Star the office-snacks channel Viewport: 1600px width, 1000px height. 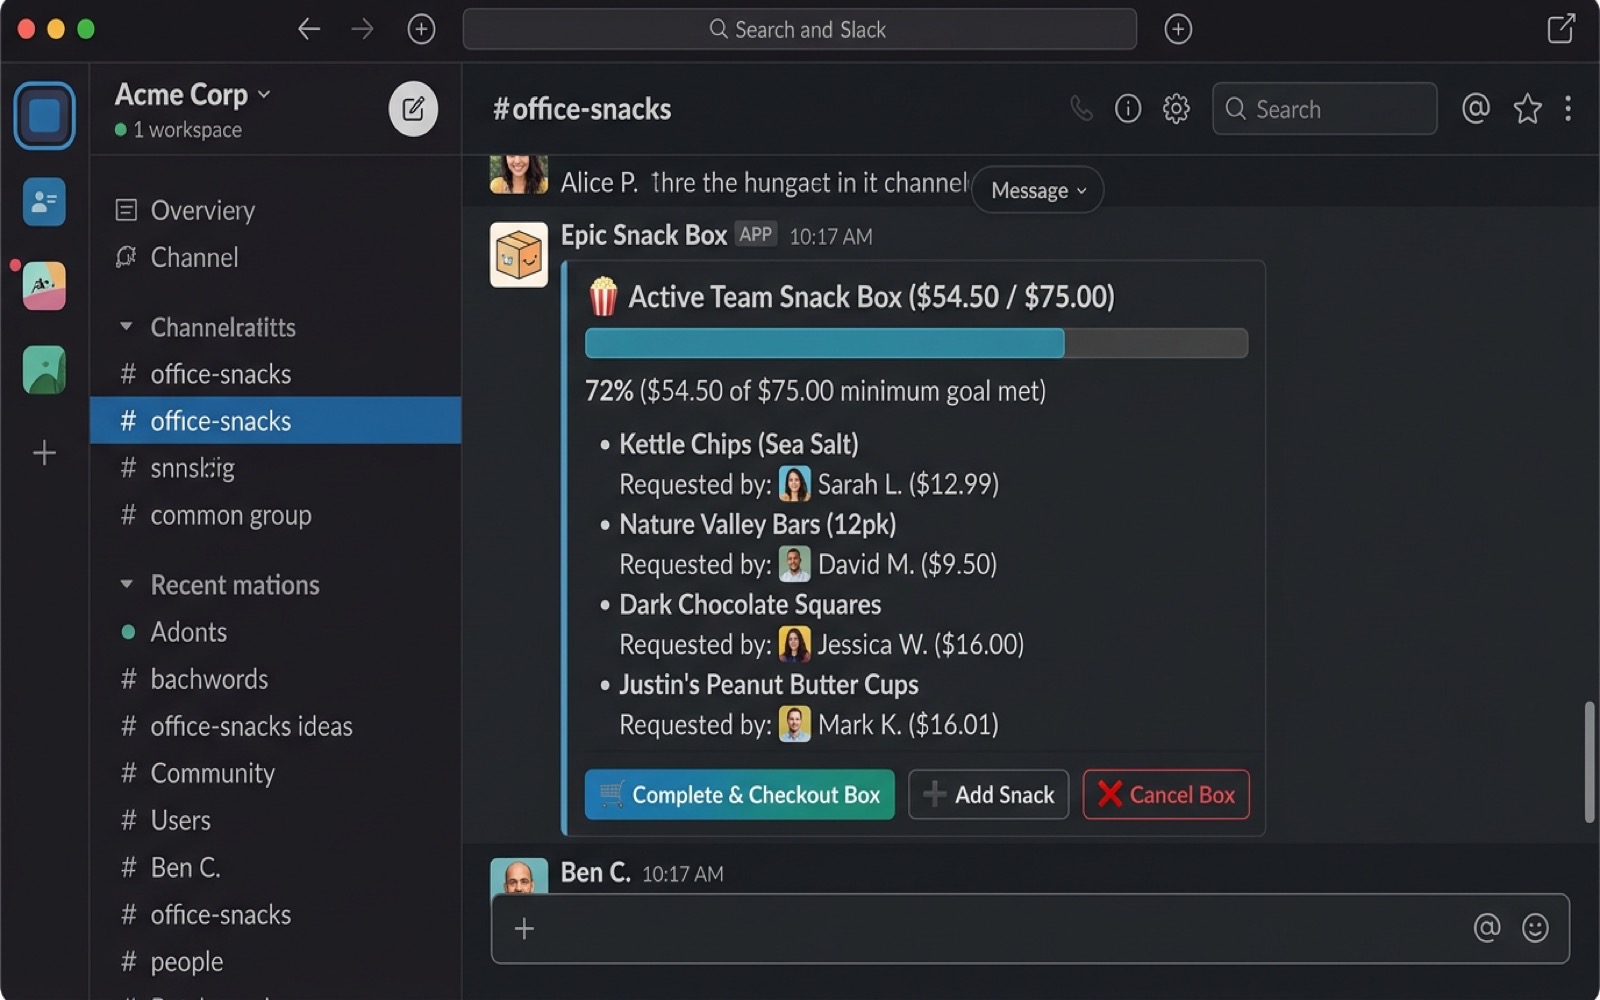click(x=1527, y=108)
